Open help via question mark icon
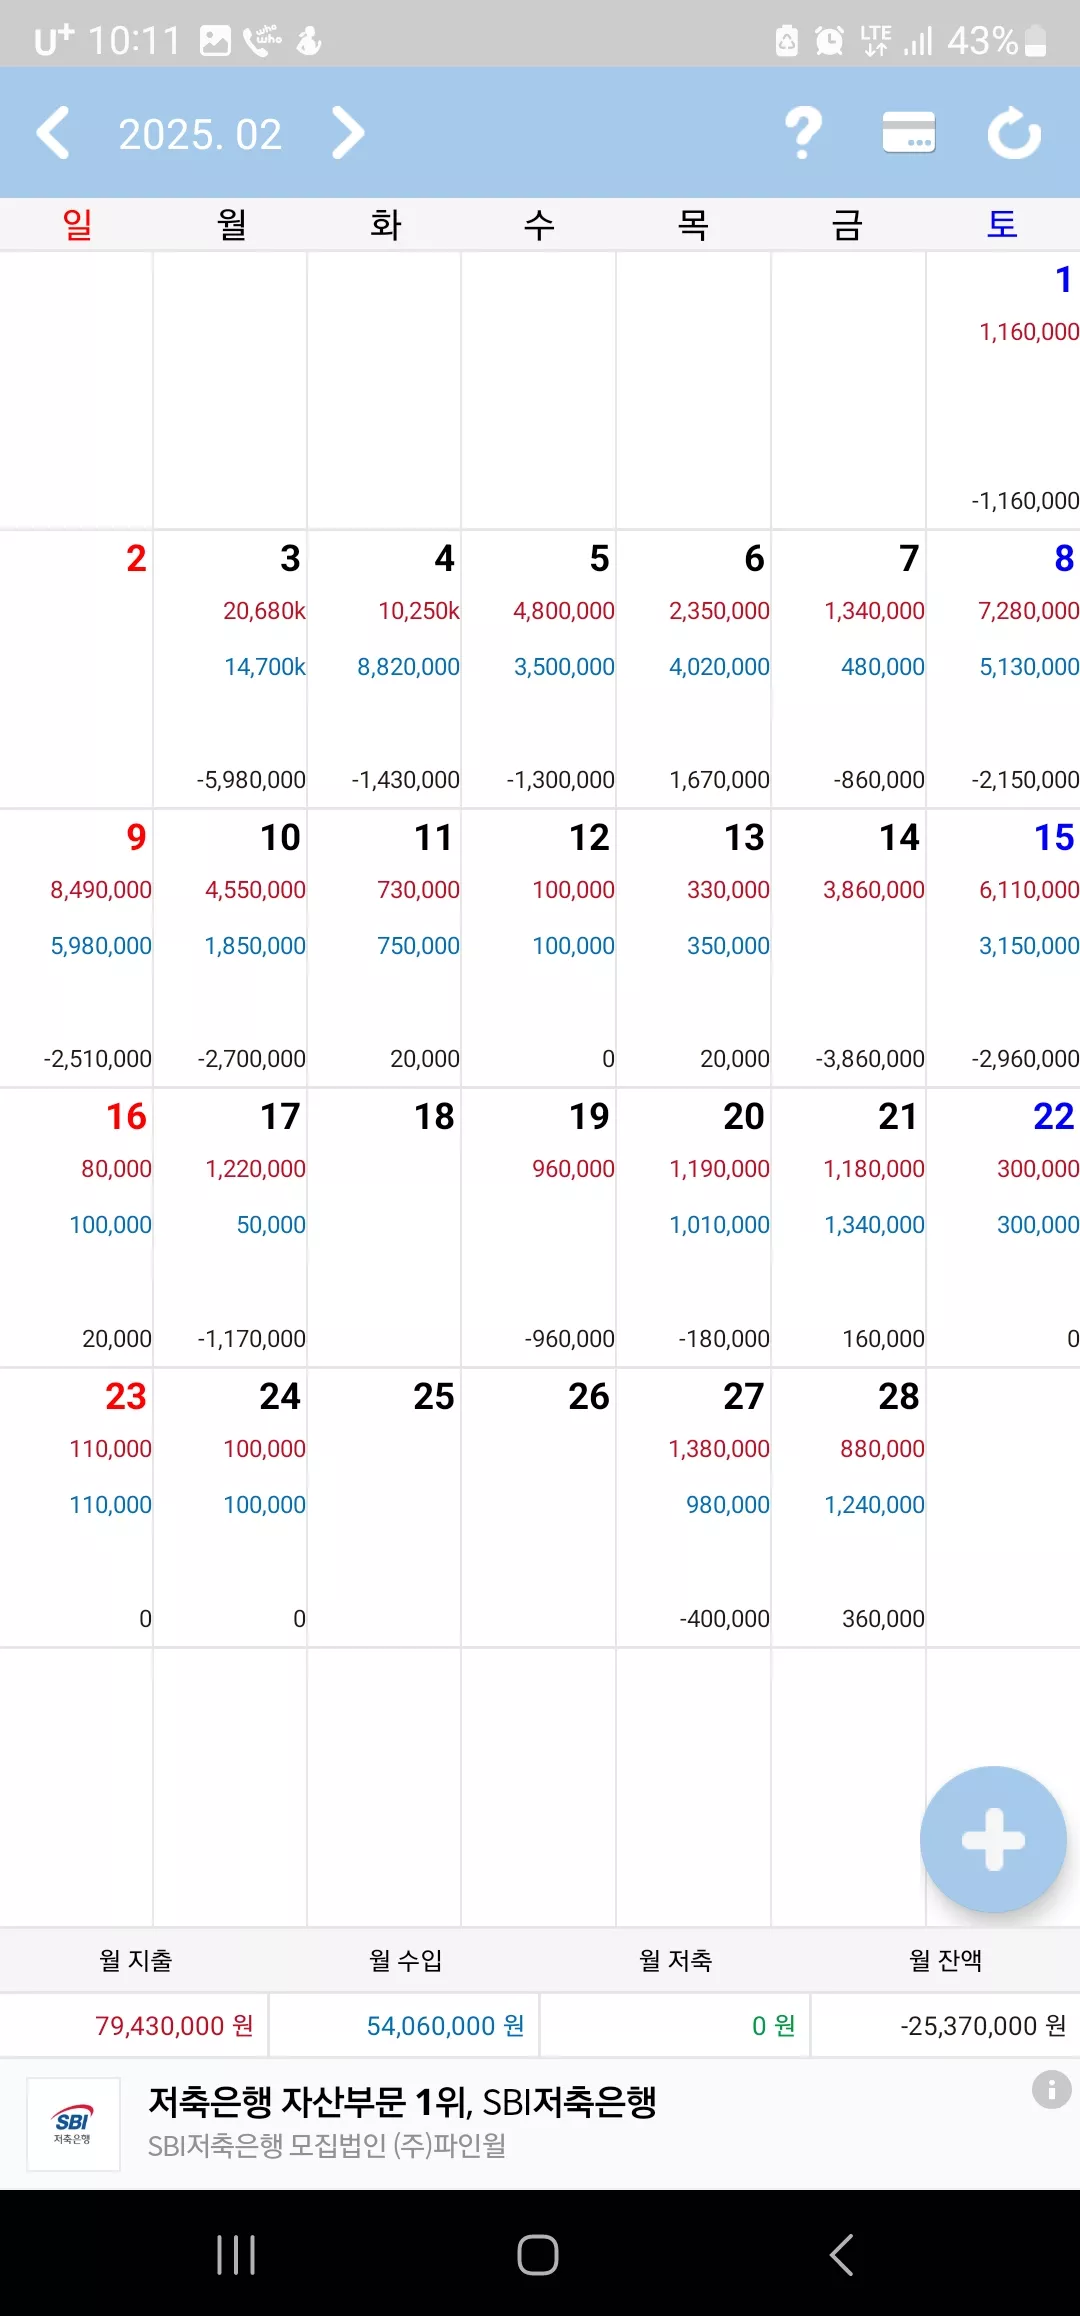The height and width of the screenshot is (2316, 1080). tap(803, 133)
